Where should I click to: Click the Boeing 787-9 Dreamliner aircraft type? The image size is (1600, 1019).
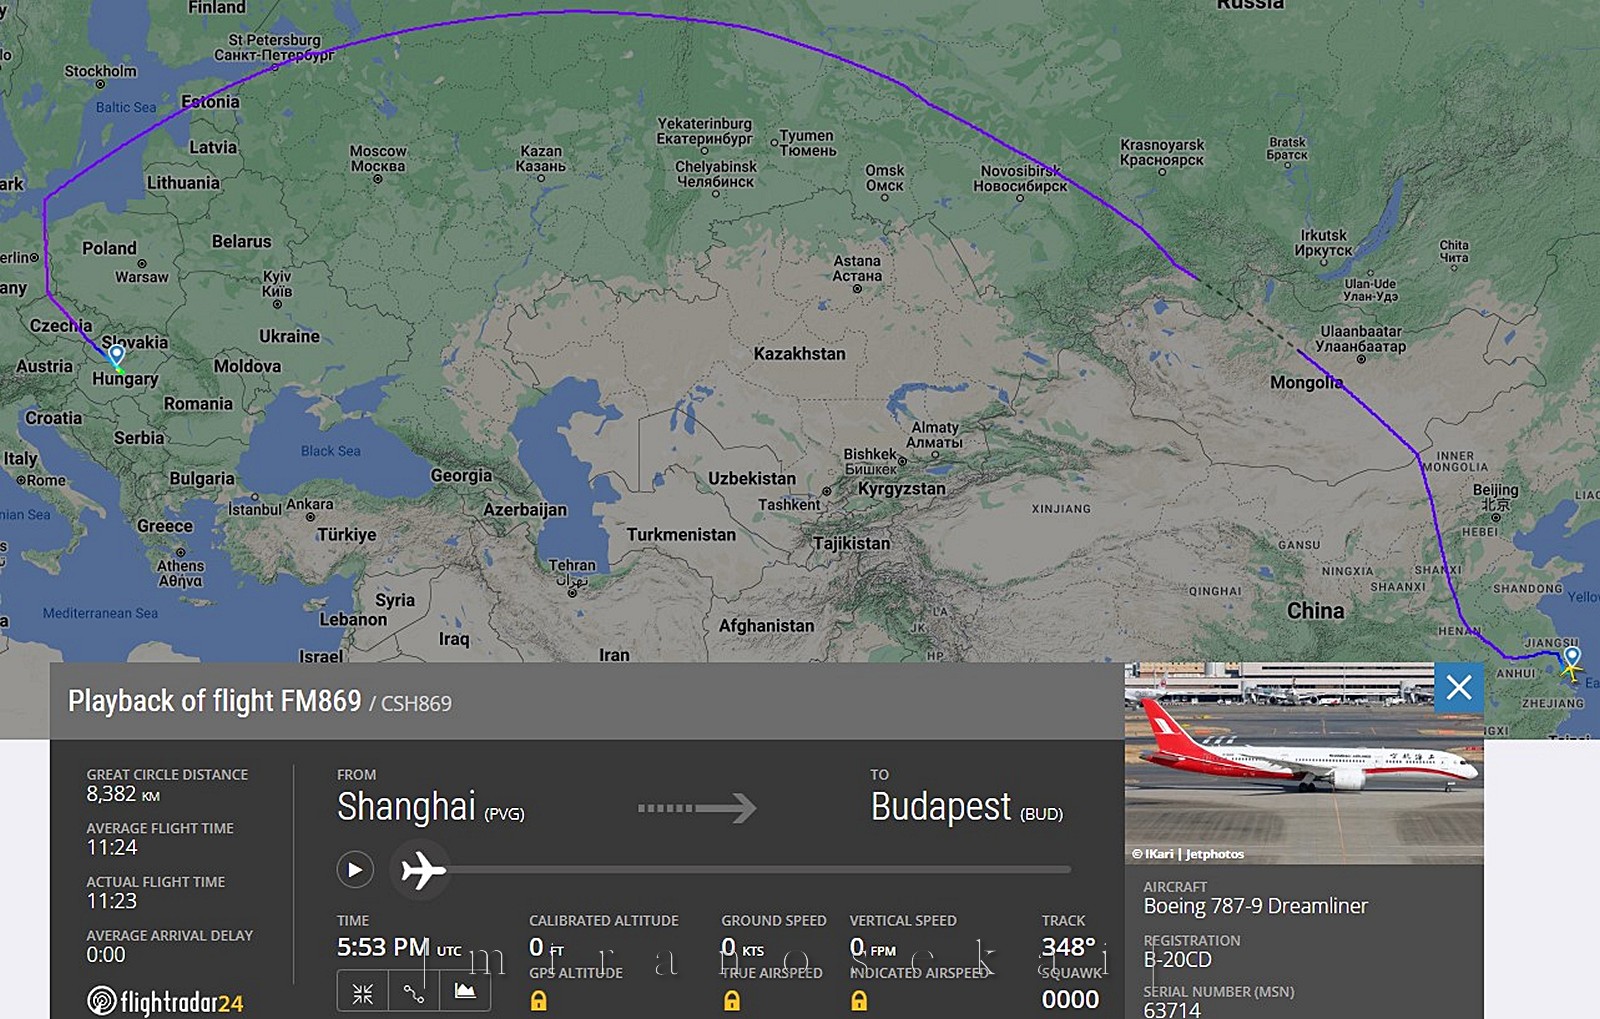click(1255, 906)
